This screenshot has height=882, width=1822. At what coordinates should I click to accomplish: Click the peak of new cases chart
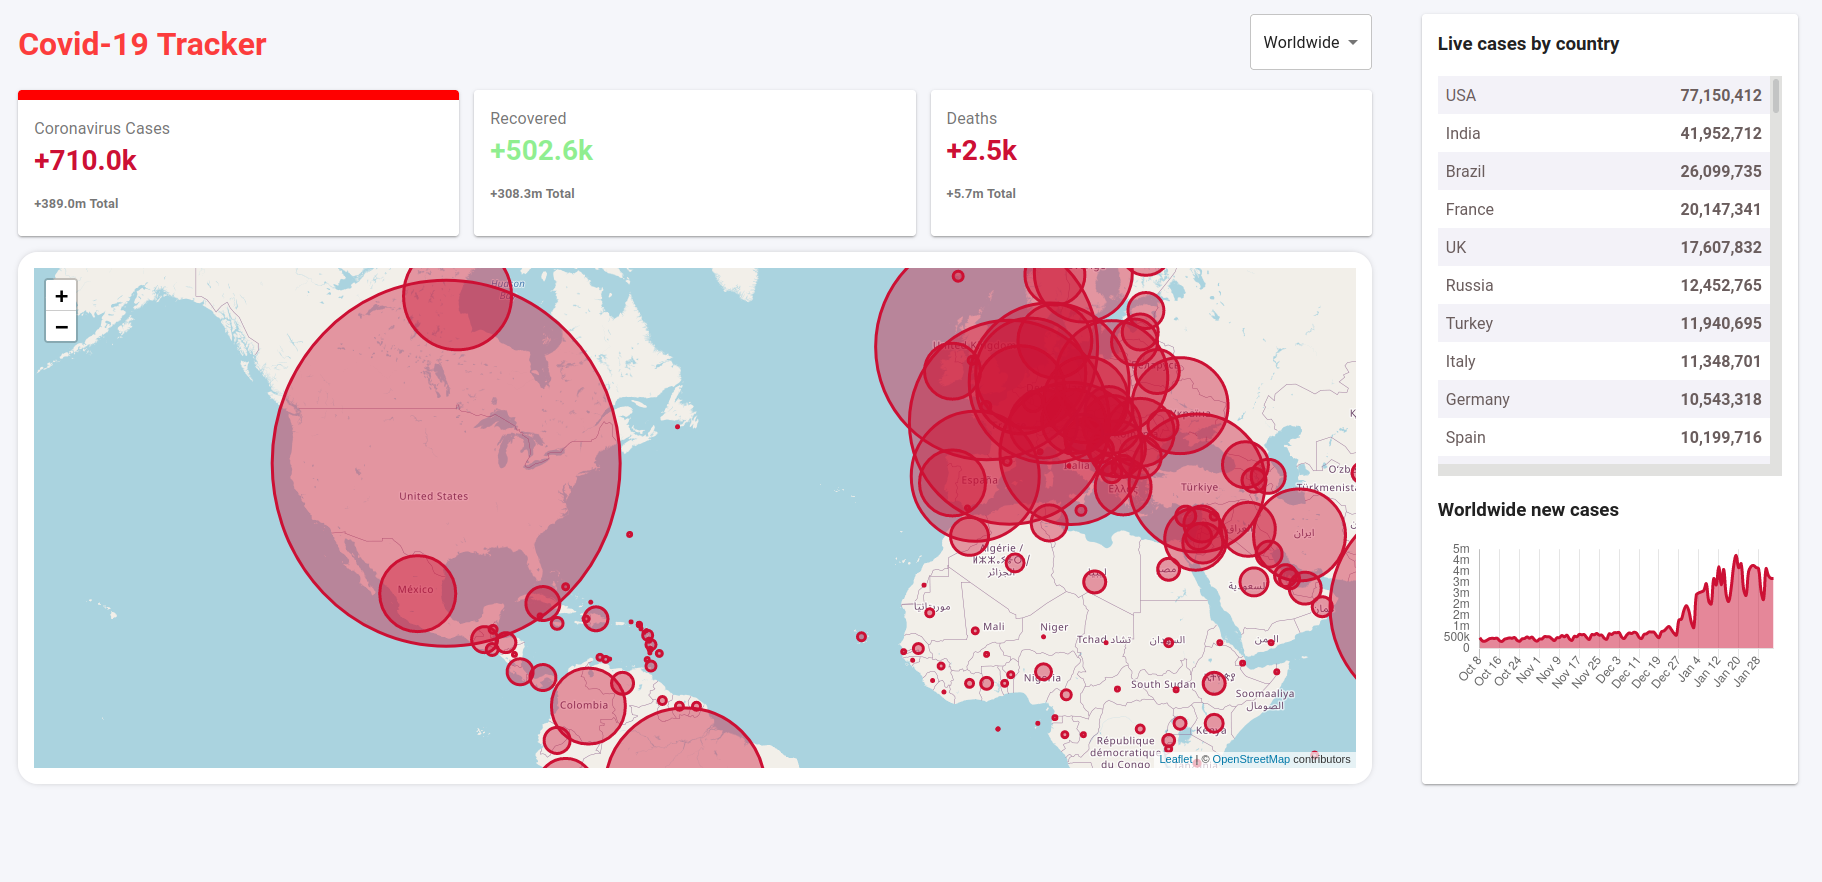1736,557
